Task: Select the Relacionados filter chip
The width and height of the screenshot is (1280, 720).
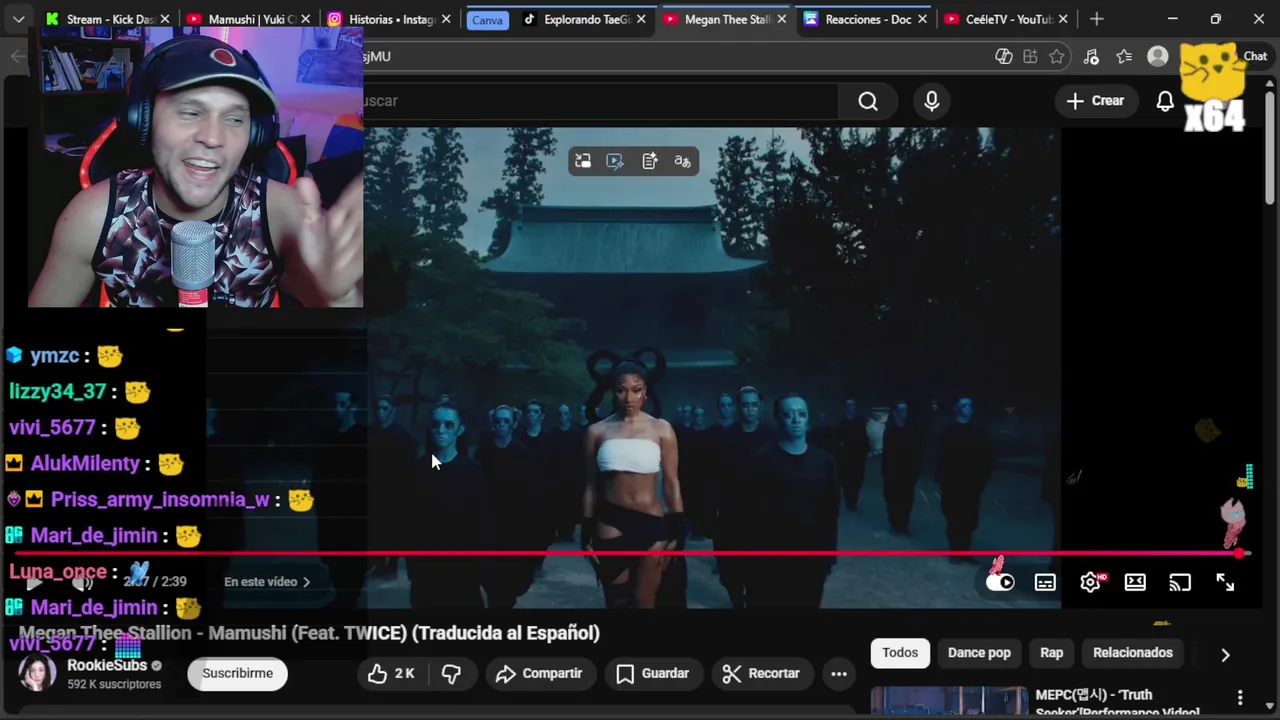Action: click(x=1133, y=653)
